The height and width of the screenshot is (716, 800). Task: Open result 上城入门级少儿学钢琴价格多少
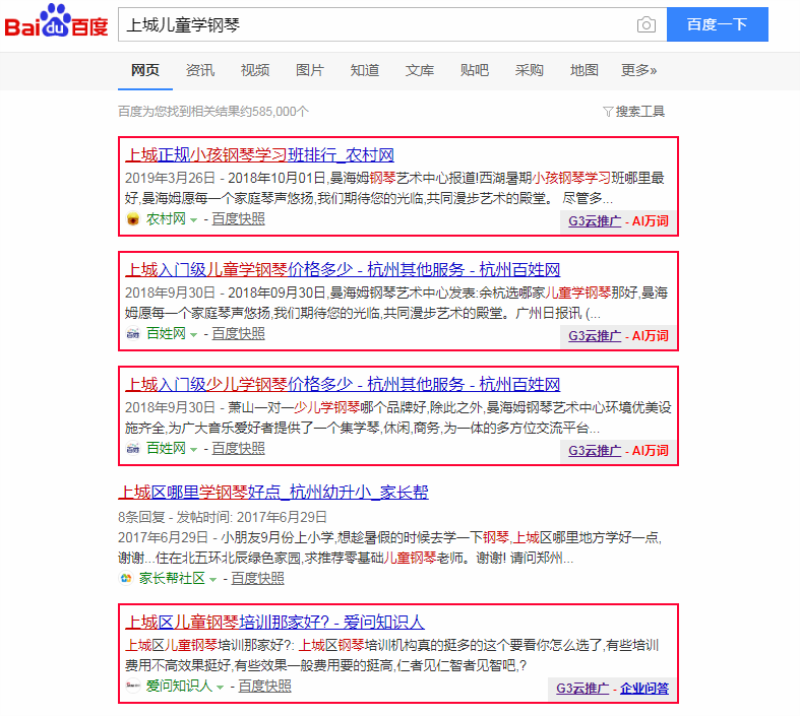(343, 384)
